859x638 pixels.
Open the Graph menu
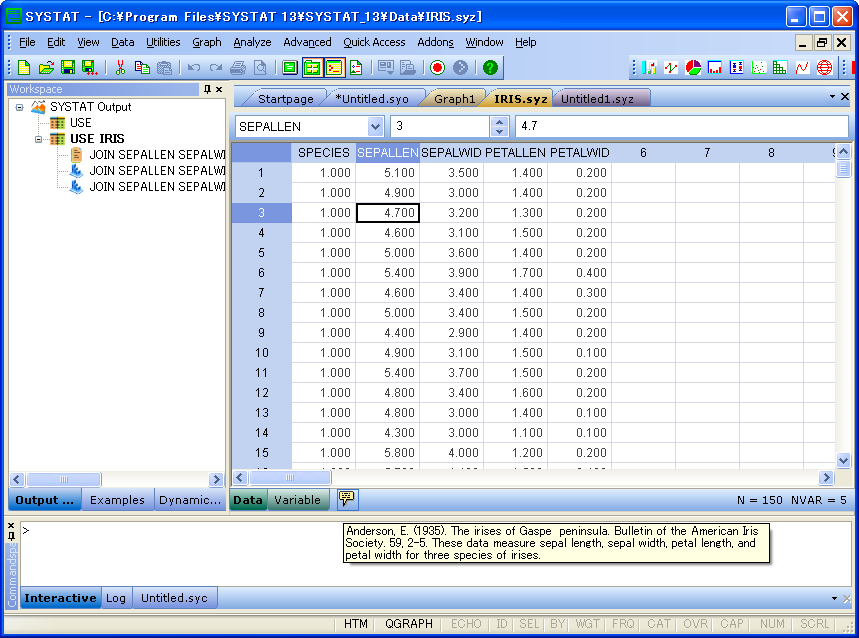coord(207,42)
